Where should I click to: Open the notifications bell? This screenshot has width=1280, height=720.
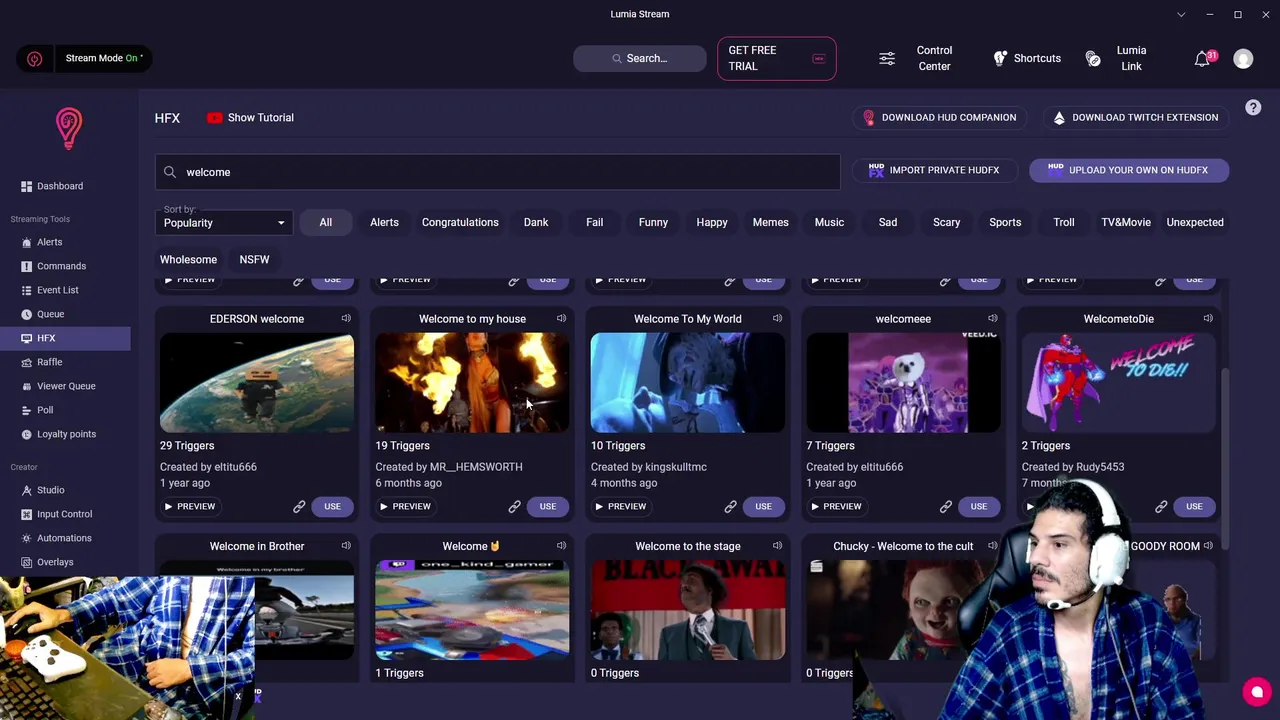[x=1202, y=59]
